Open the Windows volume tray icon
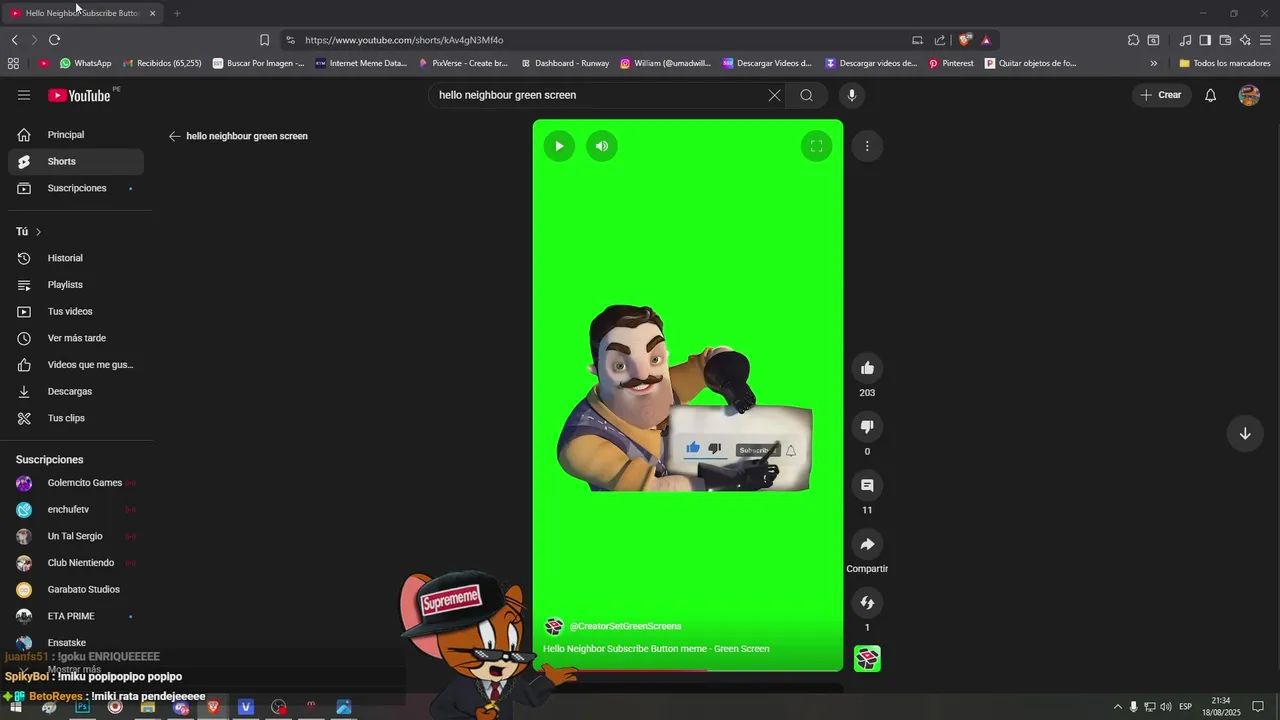 click(x=1166, y=707)
